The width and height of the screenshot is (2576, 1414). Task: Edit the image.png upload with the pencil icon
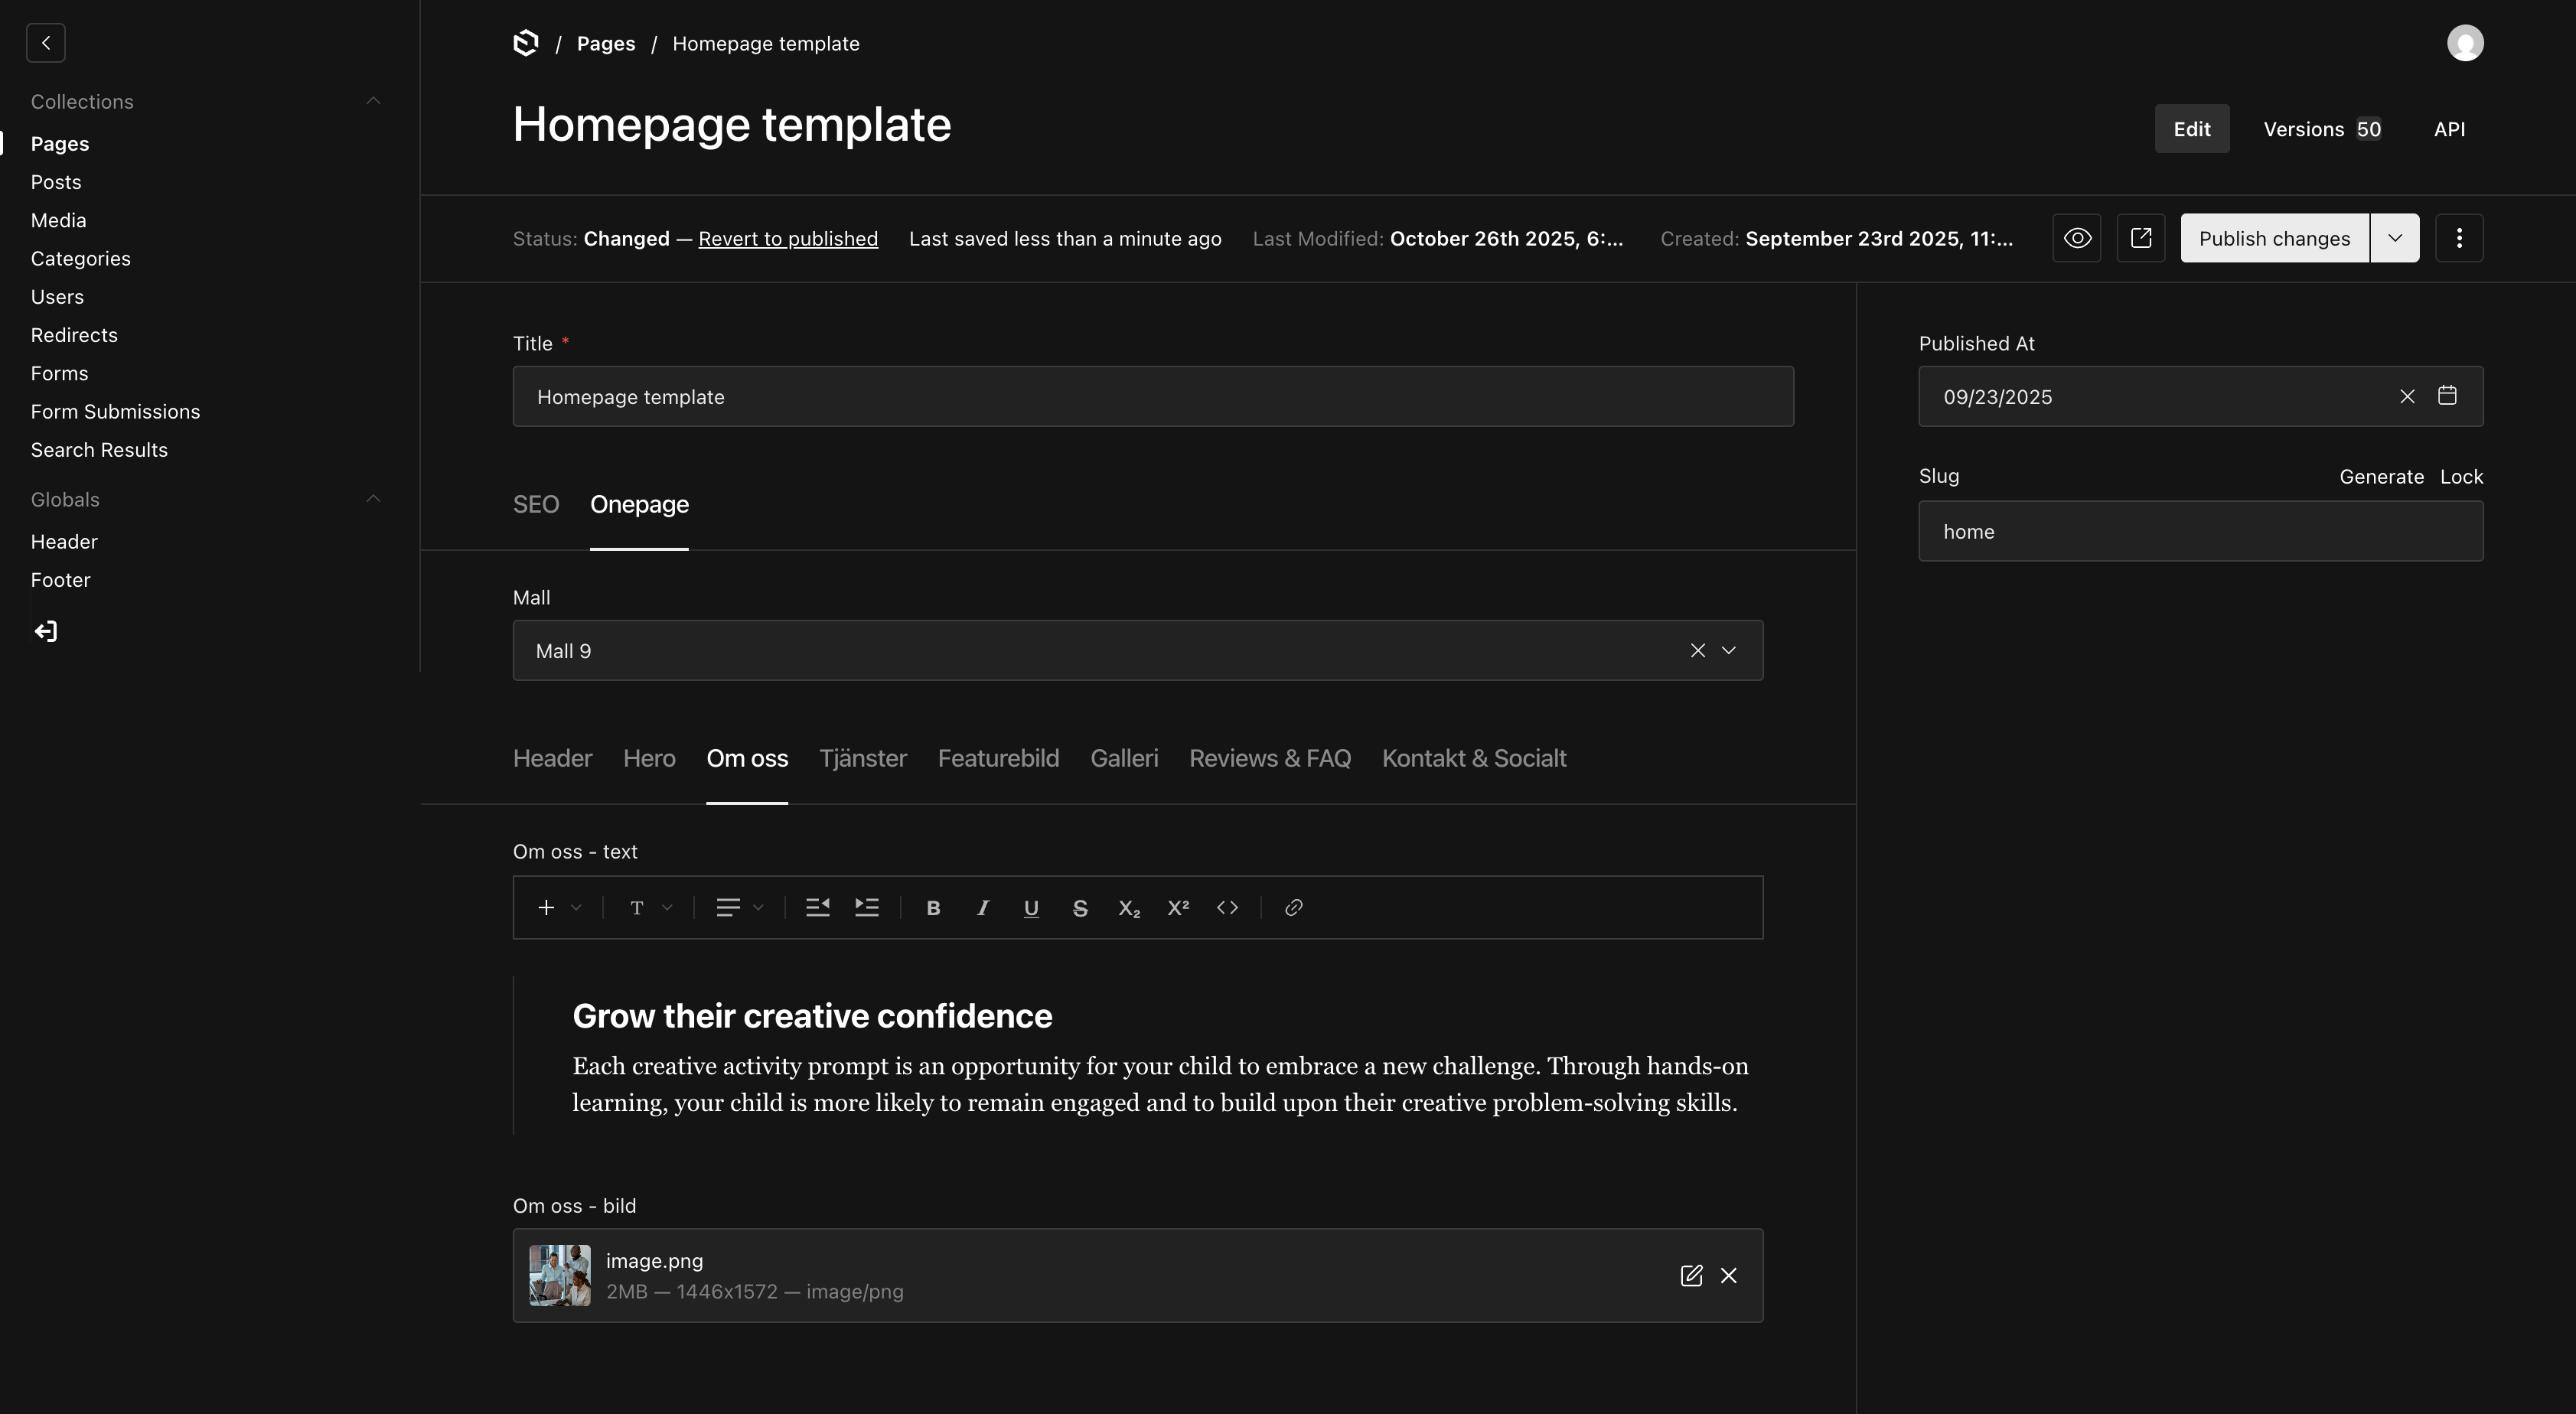1691,1276
